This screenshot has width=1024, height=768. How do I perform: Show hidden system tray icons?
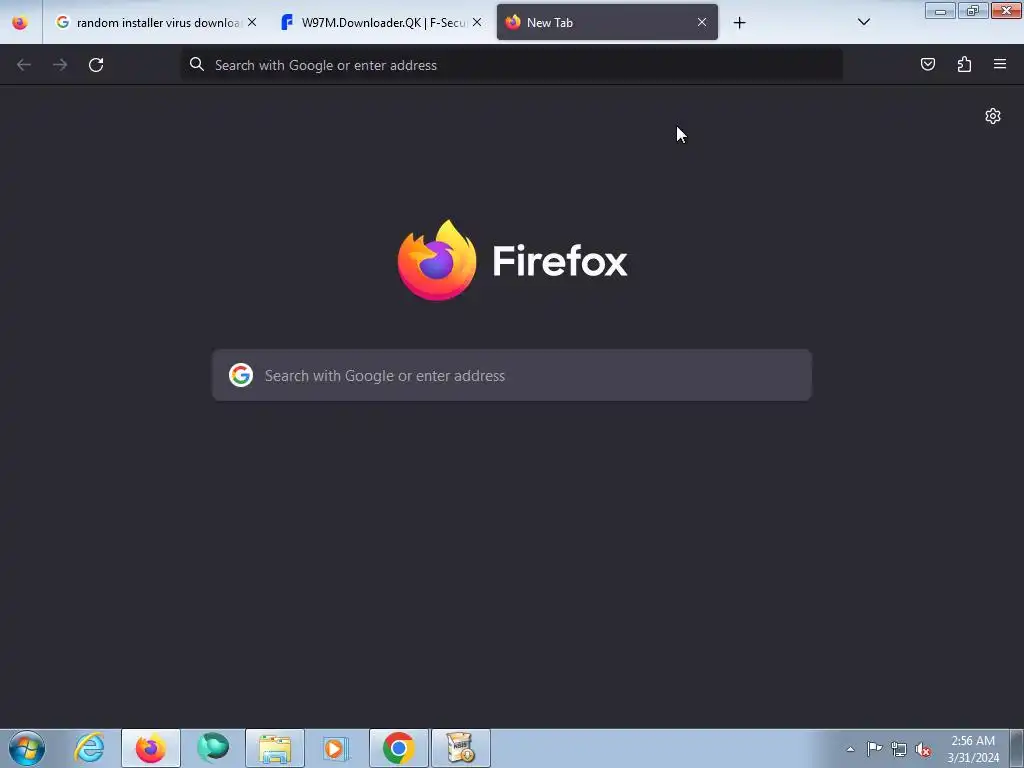(850, 749)
